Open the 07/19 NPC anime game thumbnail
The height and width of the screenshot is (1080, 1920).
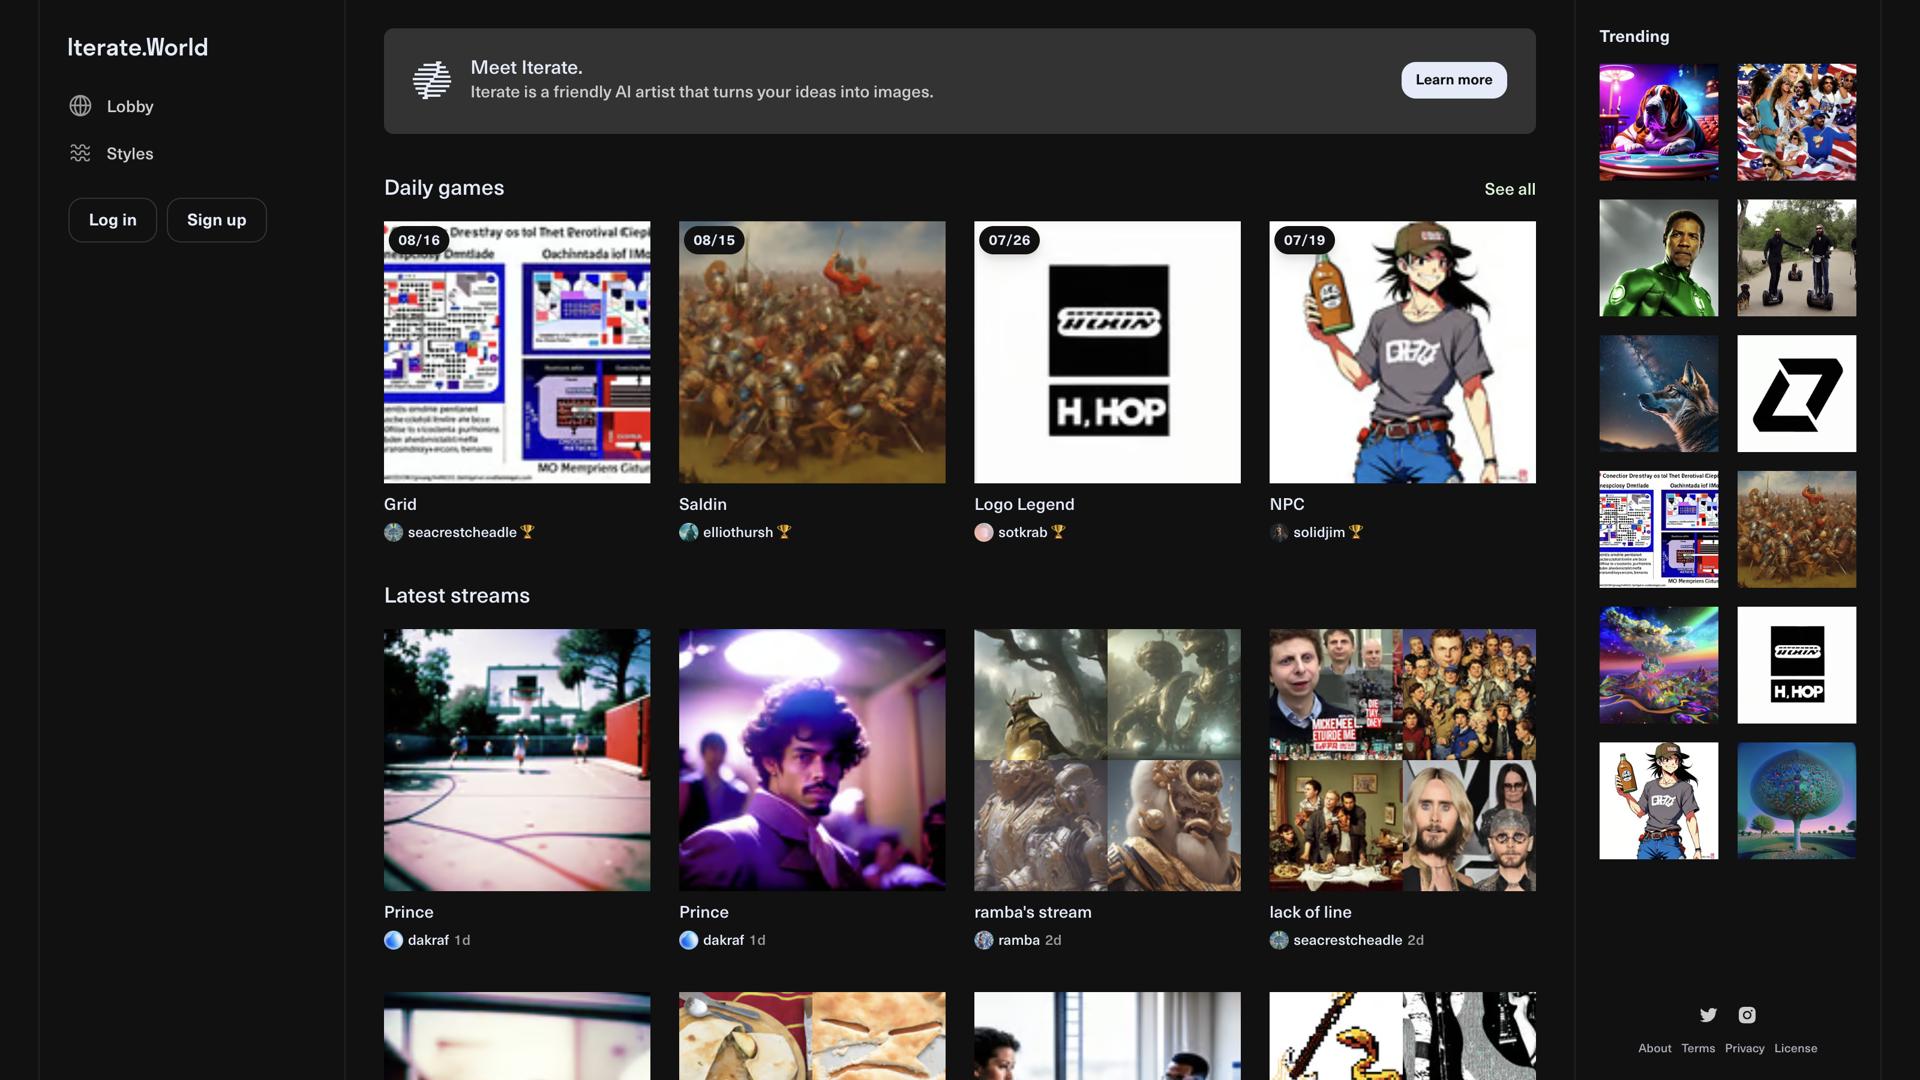(1402, 352)
